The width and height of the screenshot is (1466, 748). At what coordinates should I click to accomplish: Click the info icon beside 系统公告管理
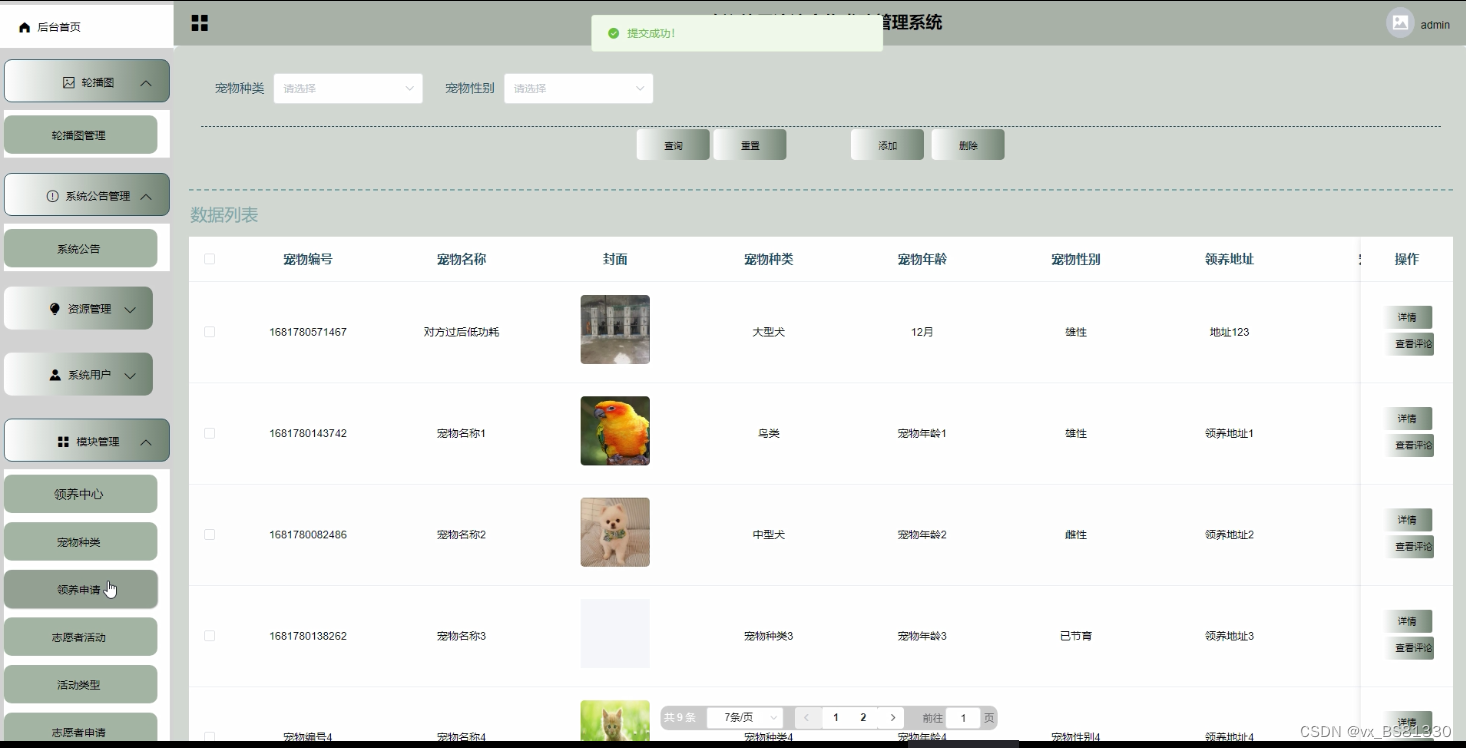(53, 196)
